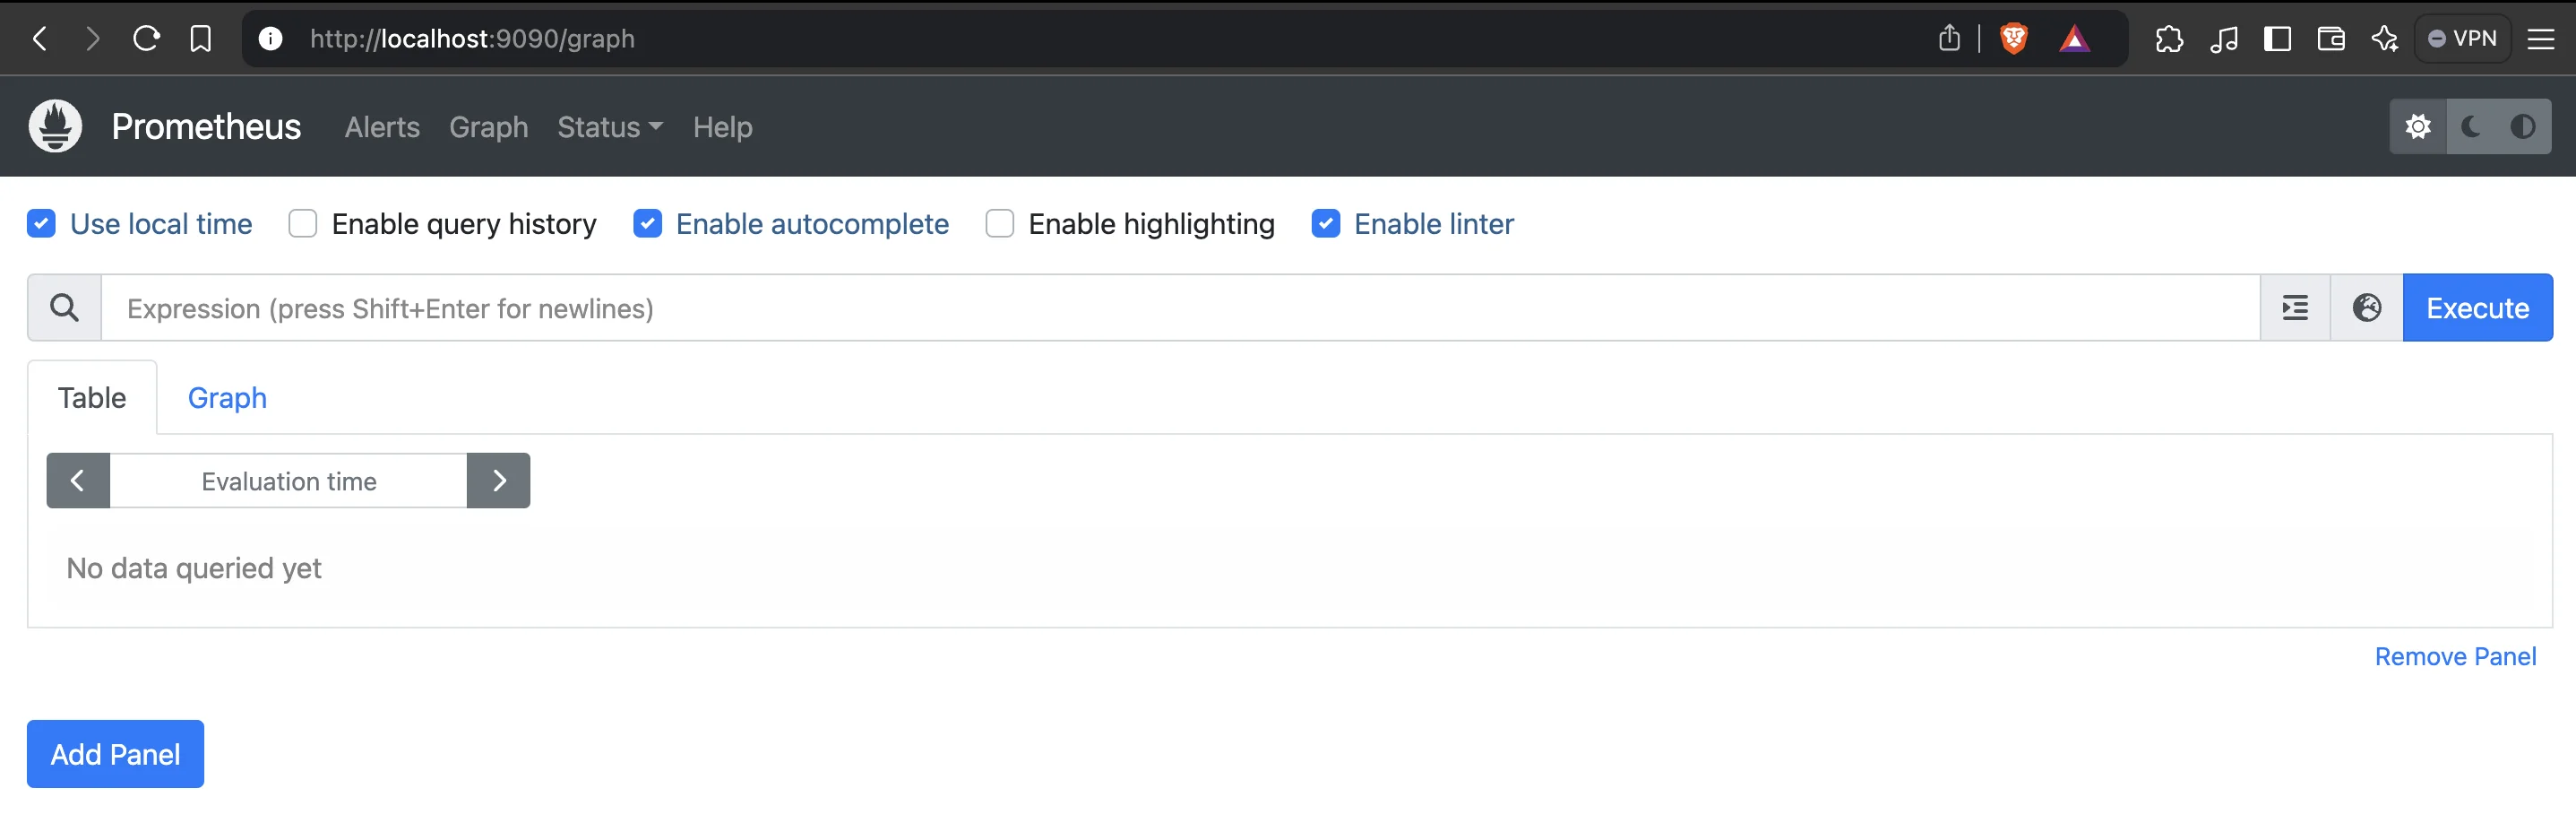Click the Prometheus brand title
Viewport: 2576px width, 823px height.
tap(206, 127)
